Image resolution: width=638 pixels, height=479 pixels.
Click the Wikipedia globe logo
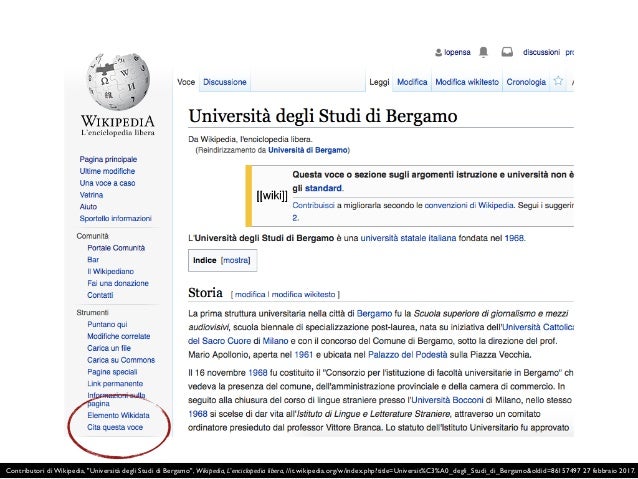click(118, 82)
